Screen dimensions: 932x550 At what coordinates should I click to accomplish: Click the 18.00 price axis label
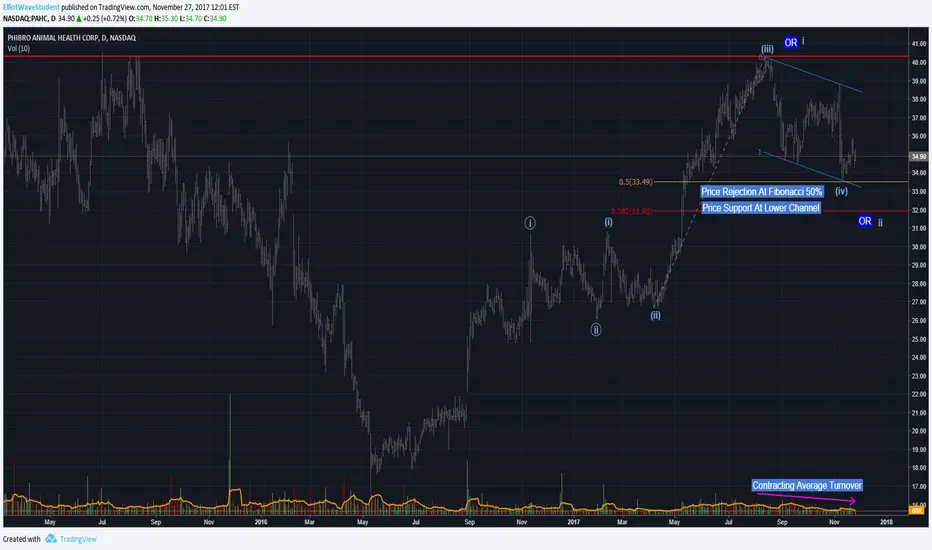click(x=918, y=468)
